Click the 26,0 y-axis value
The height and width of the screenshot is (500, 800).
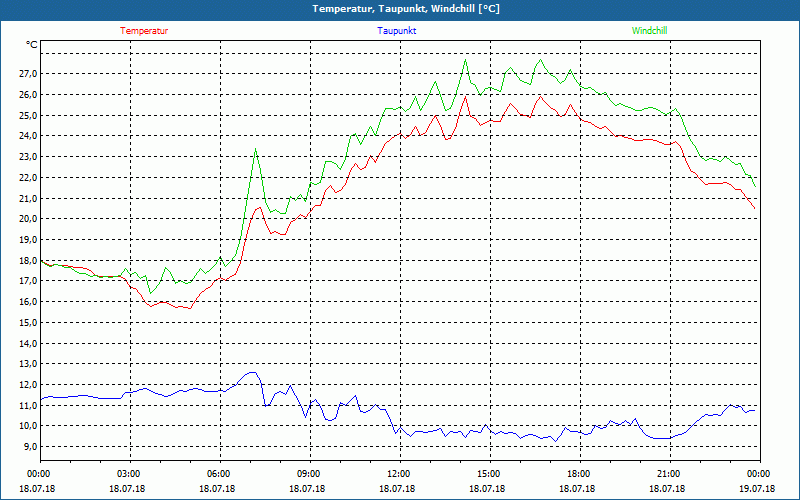click(x=29, y=95)
